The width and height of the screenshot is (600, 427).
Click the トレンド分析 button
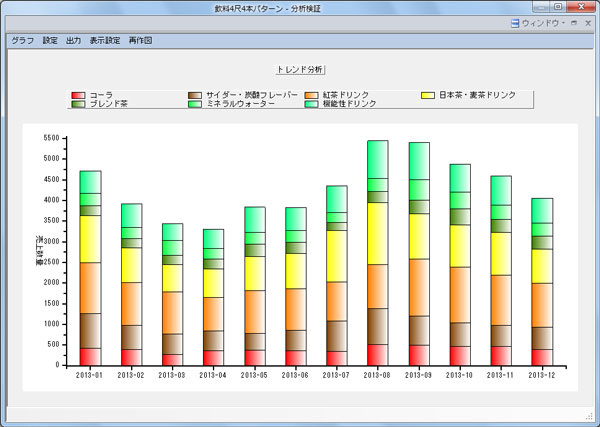tap(300, 69)
